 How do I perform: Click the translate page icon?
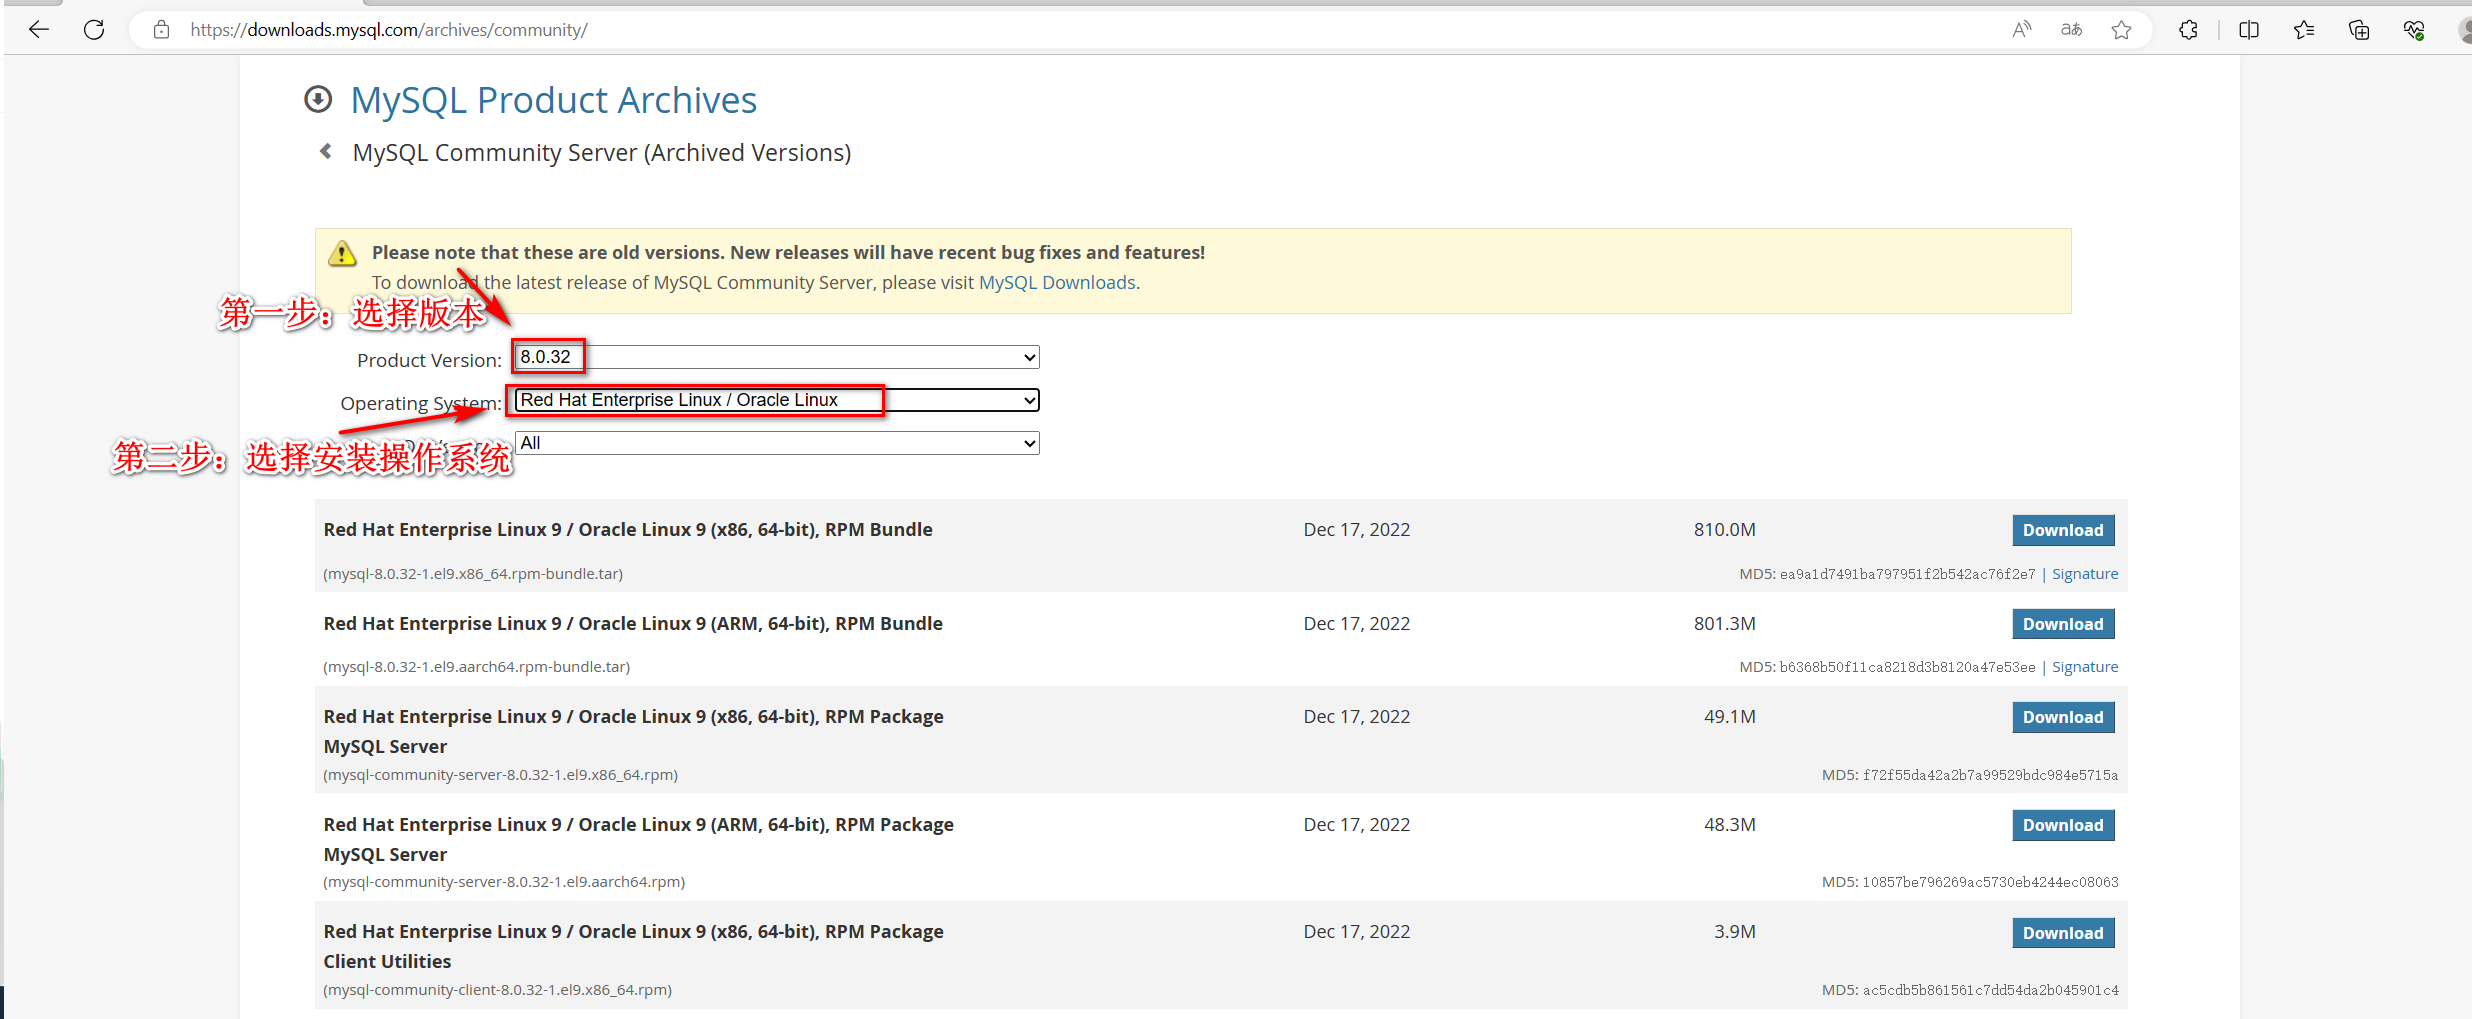coord(2072,30)
